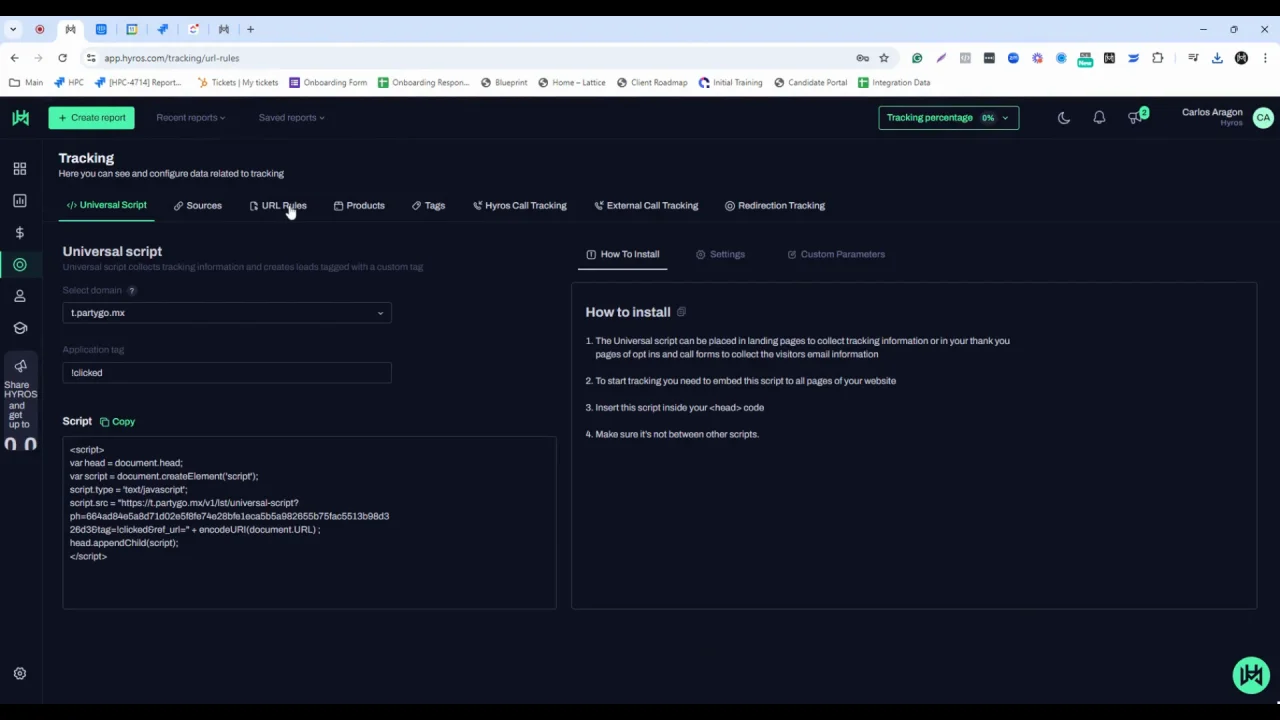Open the Candidate Portal bookmark
This screenshot has height=720, width=1280.
811,83
